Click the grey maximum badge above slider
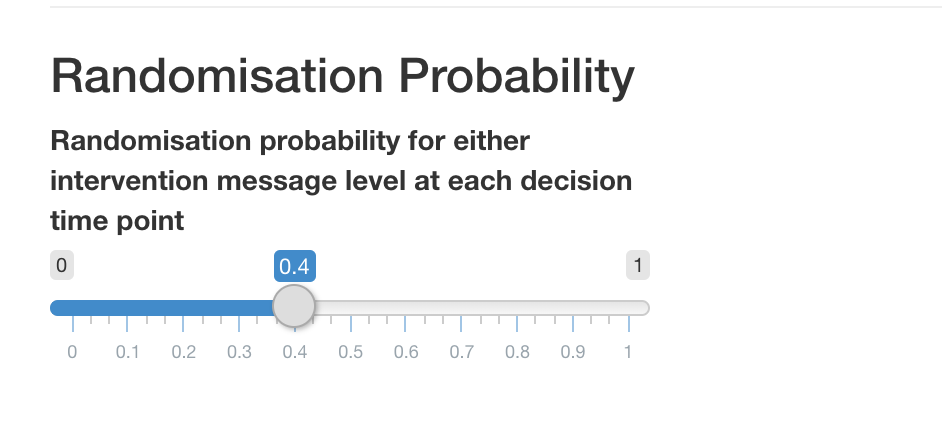 tap(638, 266)
